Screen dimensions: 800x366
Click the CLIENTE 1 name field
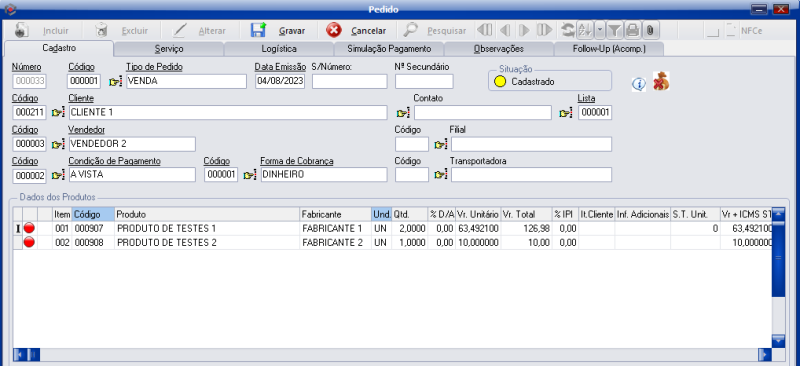tap(228, 113)
